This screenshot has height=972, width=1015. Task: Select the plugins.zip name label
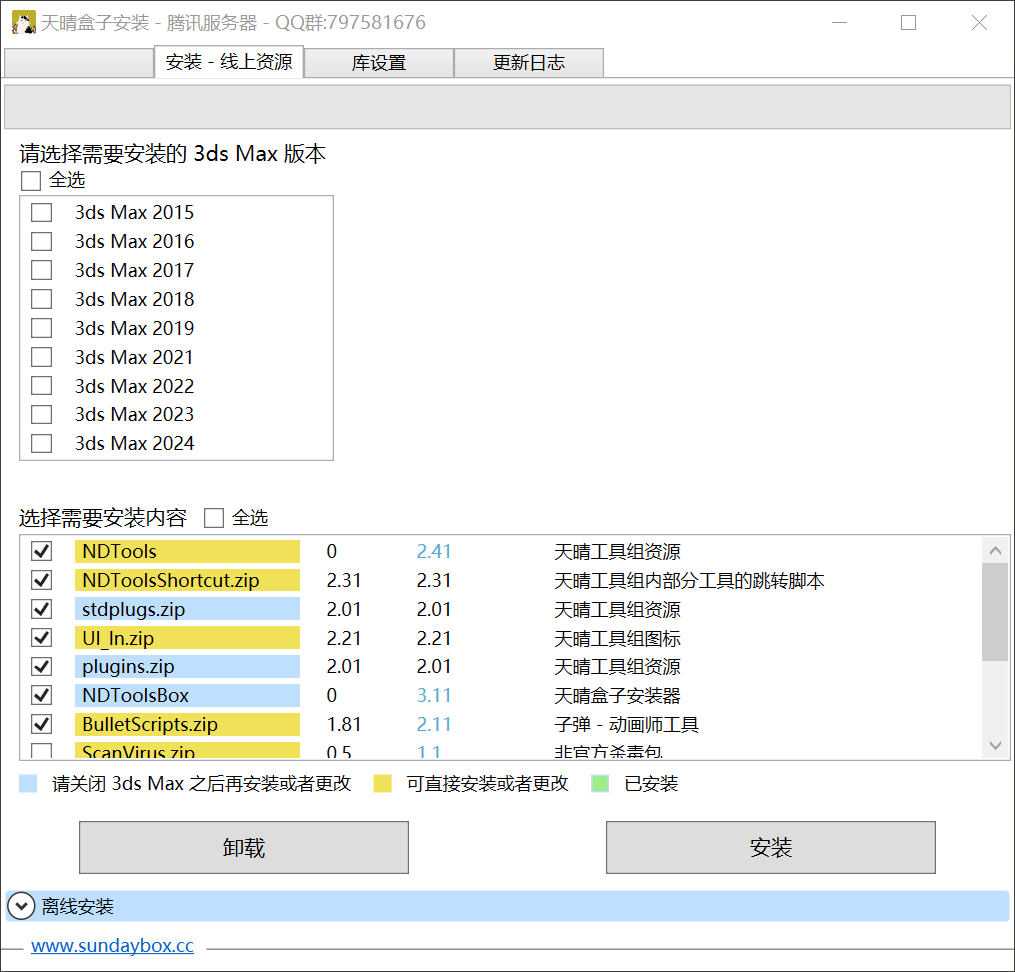click(x=187, y=667)
